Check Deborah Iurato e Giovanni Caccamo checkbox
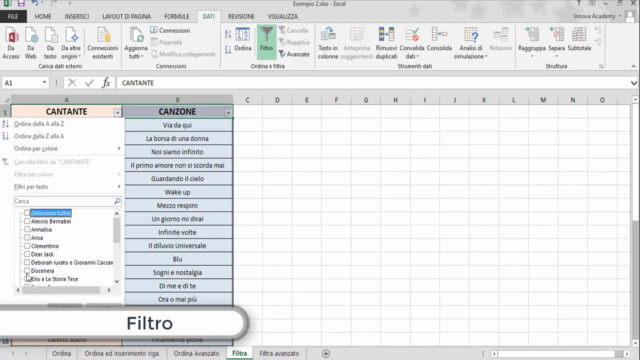 (x=27, y=262)
